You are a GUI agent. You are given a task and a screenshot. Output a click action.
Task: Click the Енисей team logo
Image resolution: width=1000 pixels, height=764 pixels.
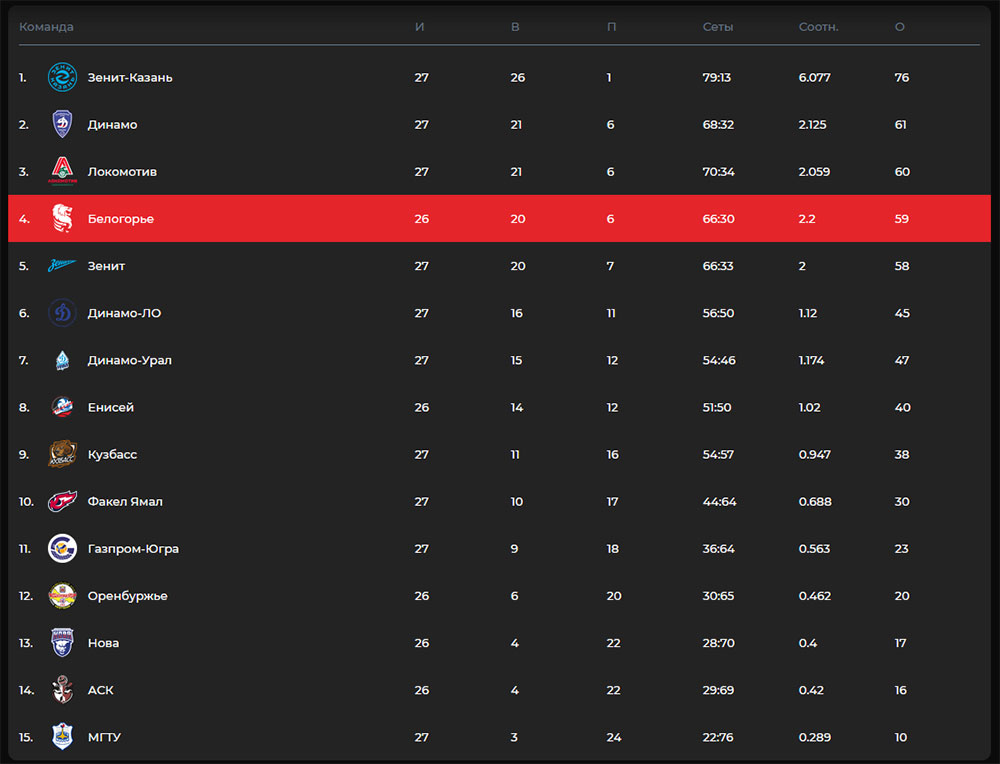(62, 407)
